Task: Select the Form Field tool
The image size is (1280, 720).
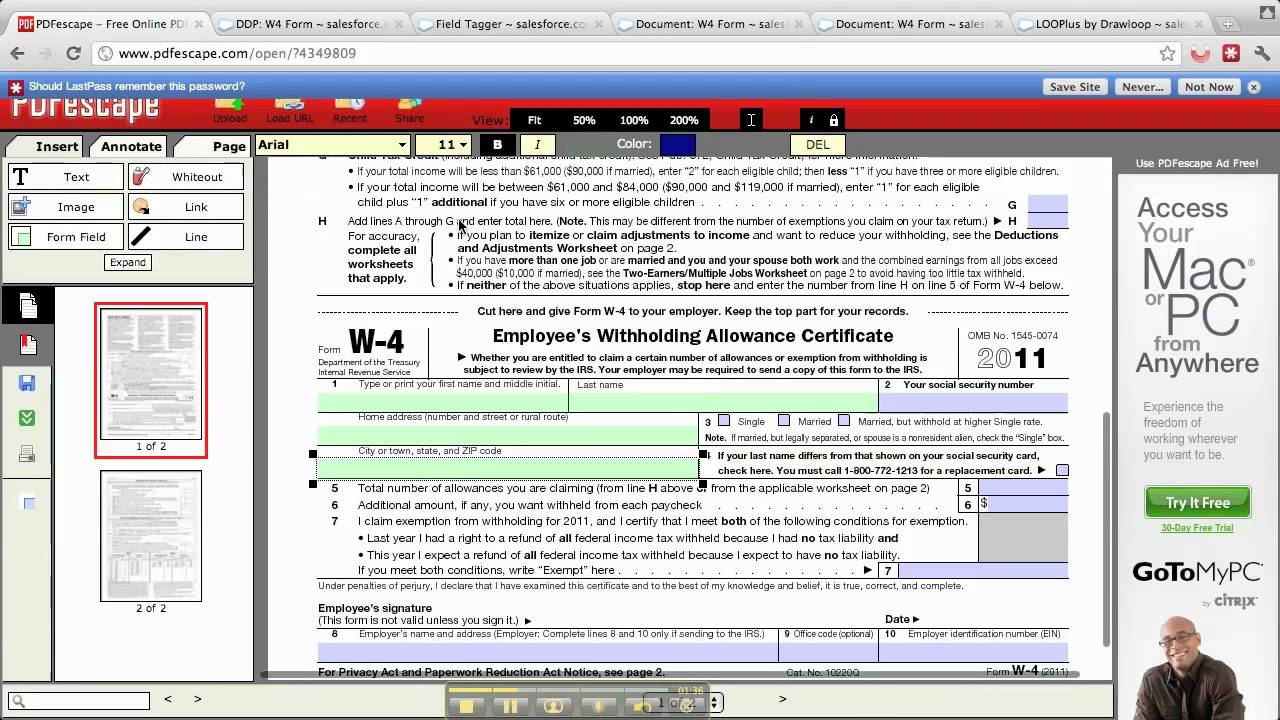Action: [66, 237]
